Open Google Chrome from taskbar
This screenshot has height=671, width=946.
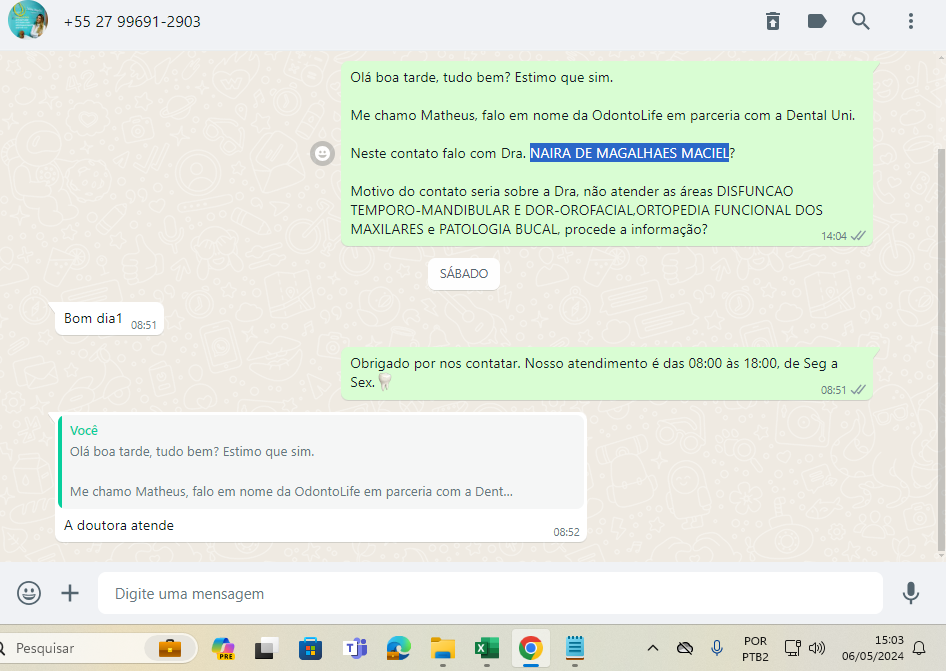(530, 648)
